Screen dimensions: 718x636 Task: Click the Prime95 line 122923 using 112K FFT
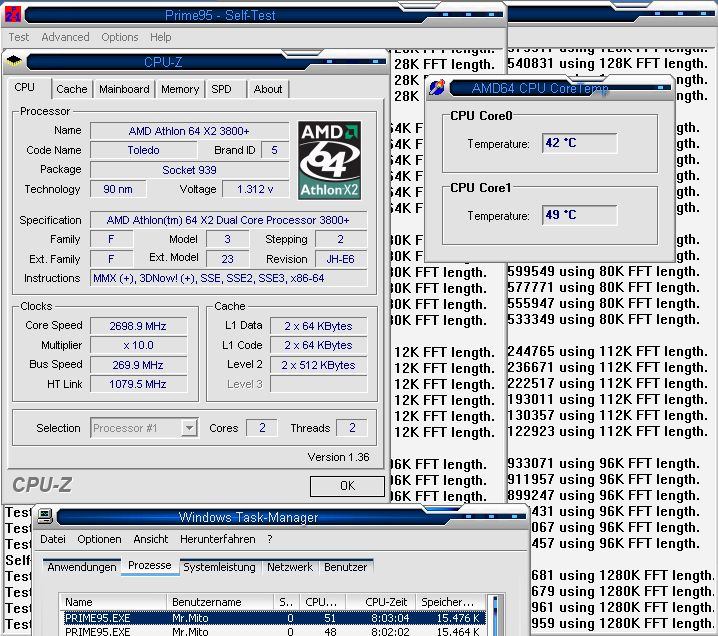pos(608,431)
